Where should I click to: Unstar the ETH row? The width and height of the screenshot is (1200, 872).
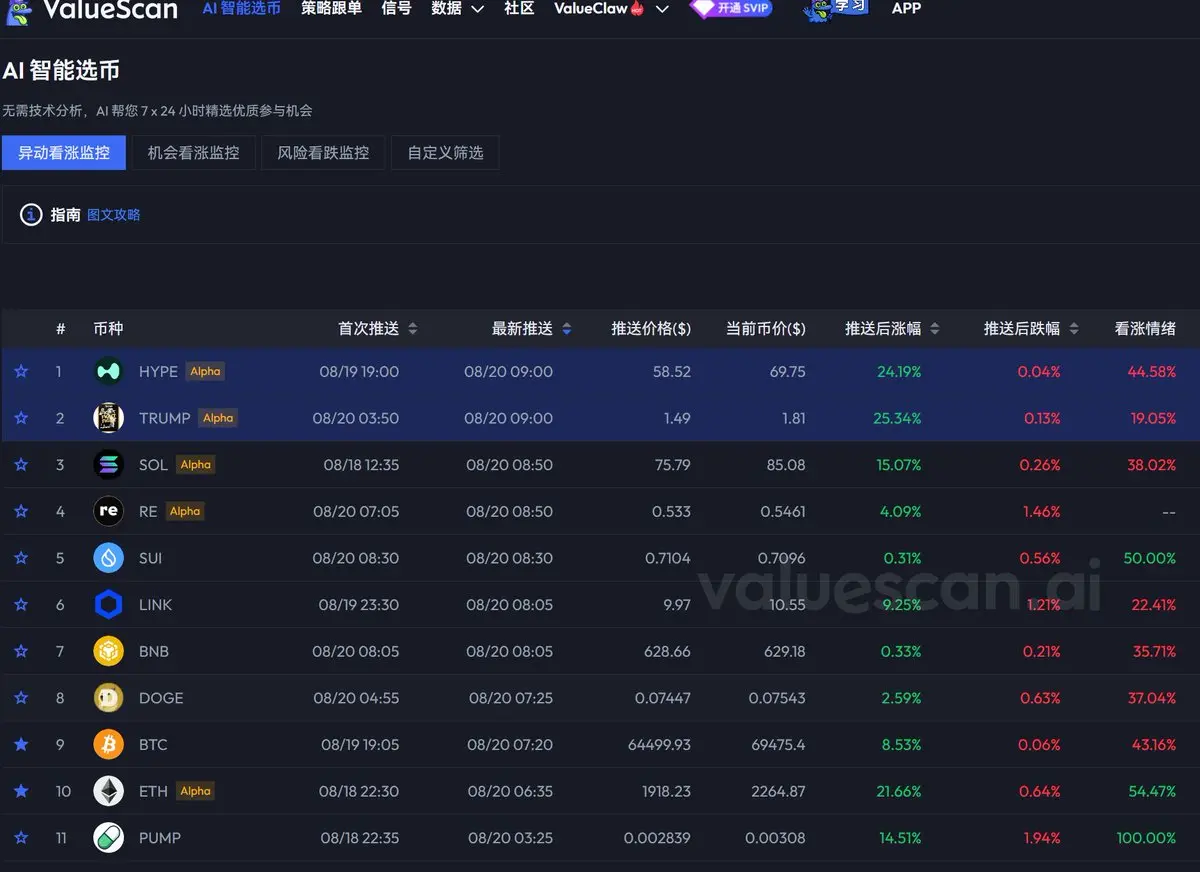(x=21, y=791)
